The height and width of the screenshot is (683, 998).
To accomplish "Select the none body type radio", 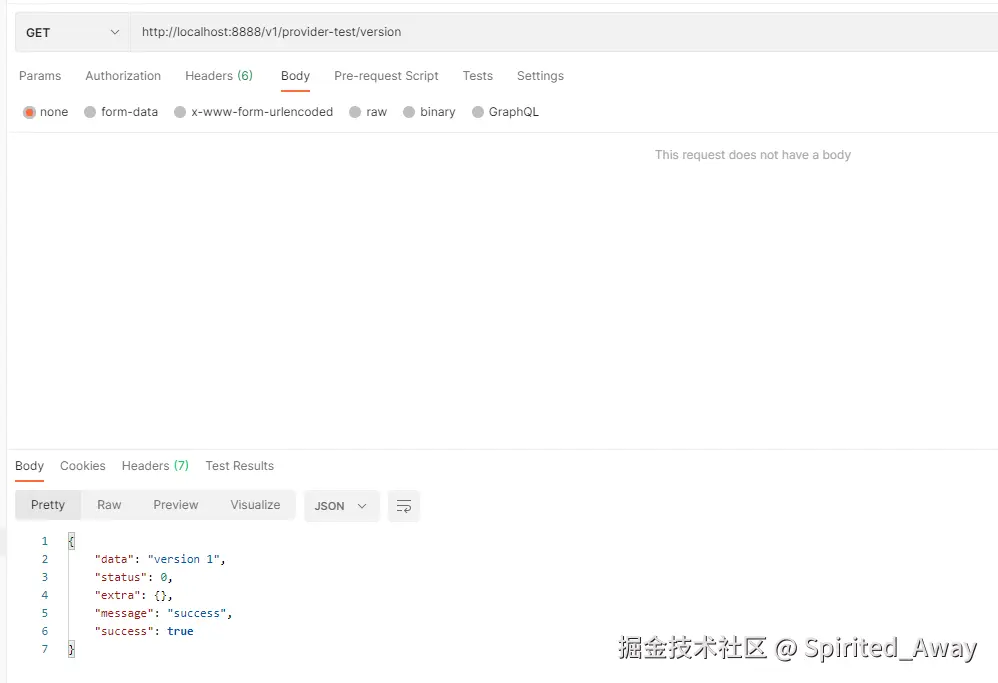I will (x=29, y=112).
